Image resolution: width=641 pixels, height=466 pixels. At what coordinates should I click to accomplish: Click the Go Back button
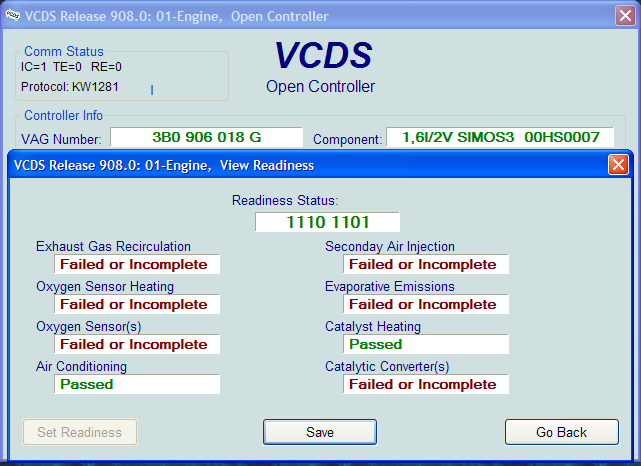tap(561, 432)
